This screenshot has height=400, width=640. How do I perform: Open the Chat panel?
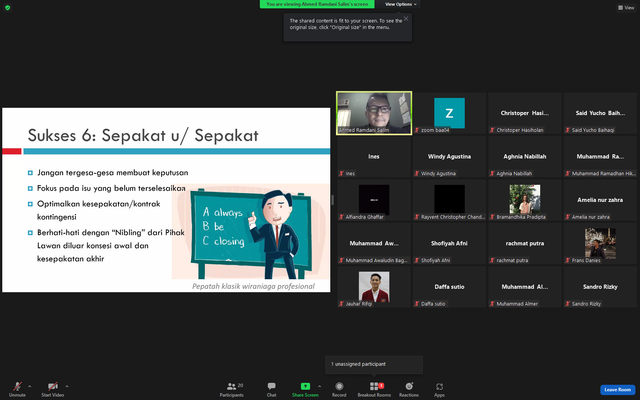pos(271,389)
